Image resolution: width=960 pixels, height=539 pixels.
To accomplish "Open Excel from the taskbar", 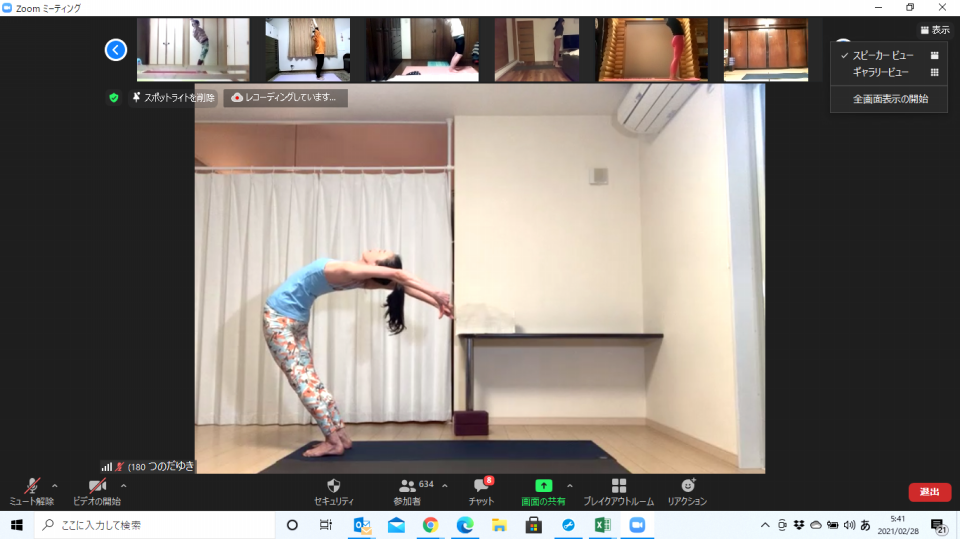I will click(x=602, y=525).
